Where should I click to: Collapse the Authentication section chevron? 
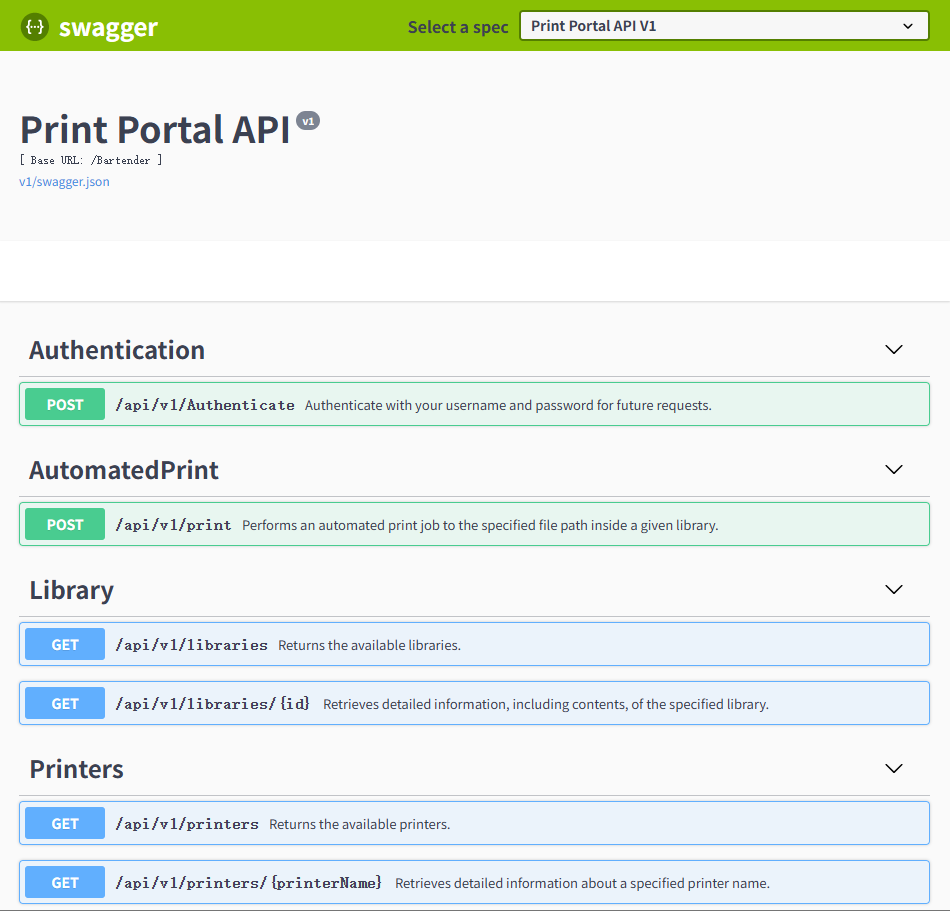point(894,349)
